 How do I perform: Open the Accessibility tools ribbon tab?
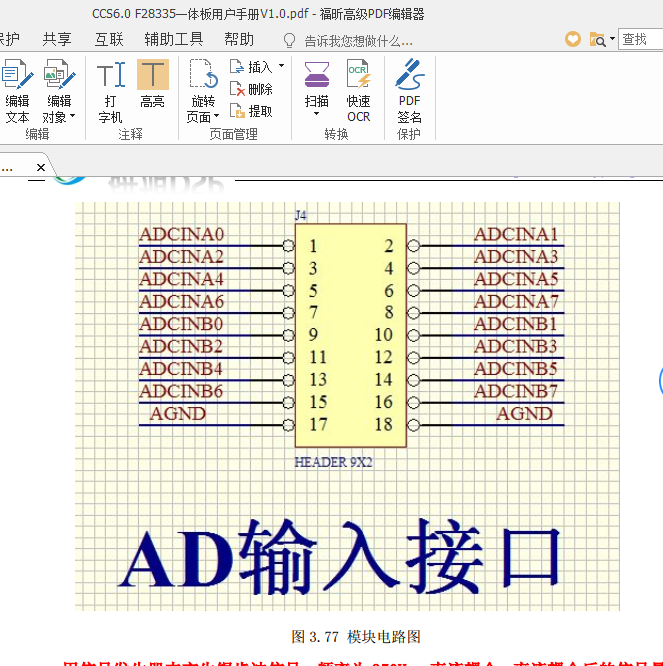coord(174,40)
